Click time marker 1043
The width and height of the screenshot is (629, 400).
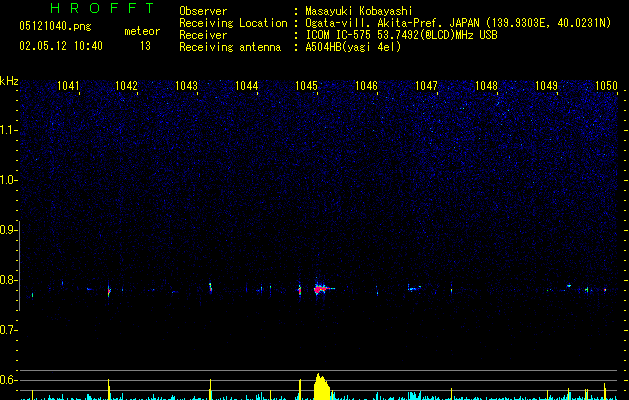click(x=187, y=86)
